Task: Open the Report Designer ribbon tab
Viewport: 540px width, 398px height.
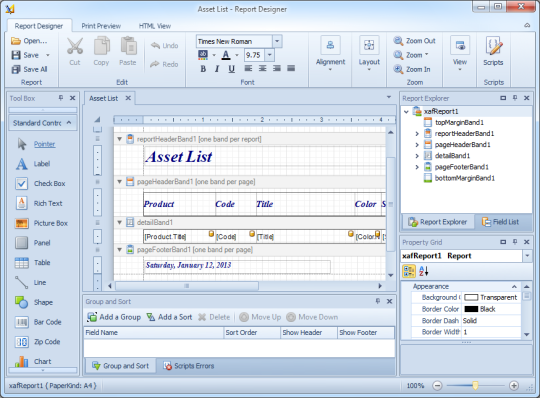Action: click(x=39, y=26)
